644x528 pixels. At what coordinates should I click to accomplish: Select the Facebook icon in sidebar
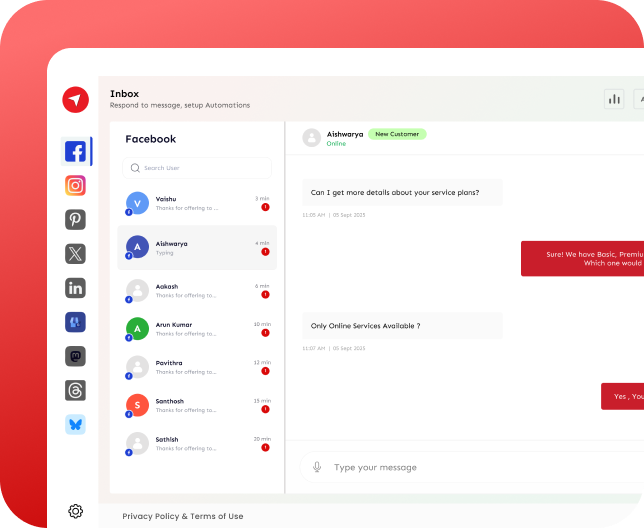75,152
